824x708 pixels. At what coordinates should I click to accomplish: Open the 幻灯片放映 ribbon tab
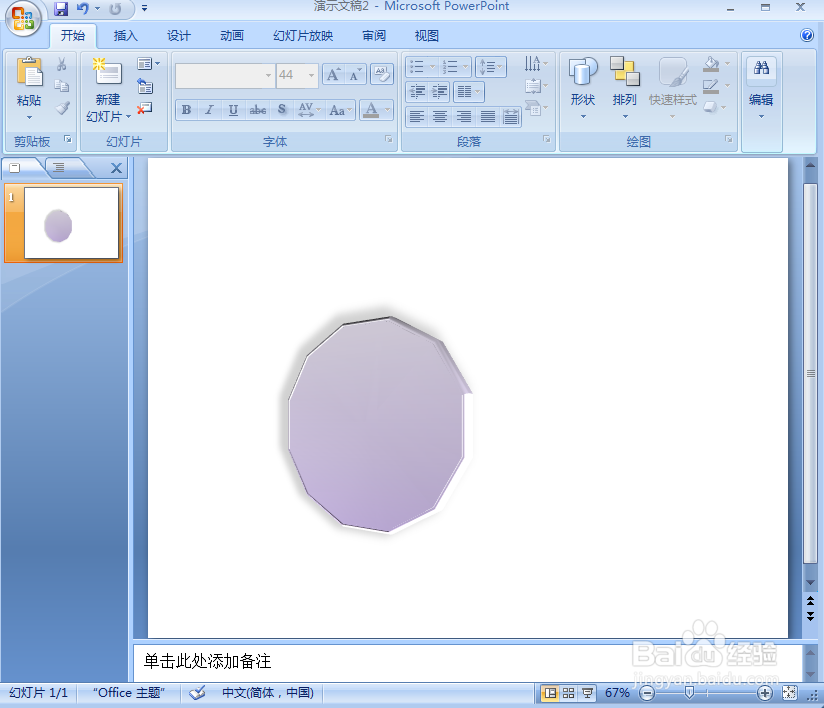pos(303,36)
